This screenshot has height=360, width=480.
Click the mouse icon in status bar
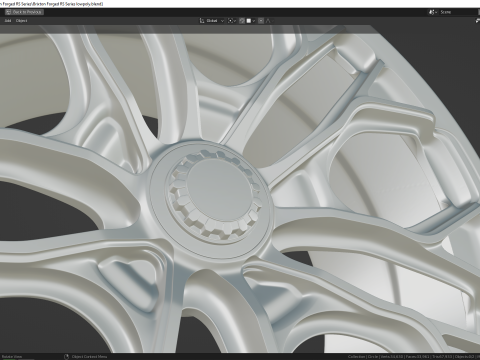[x=66, y=357]
